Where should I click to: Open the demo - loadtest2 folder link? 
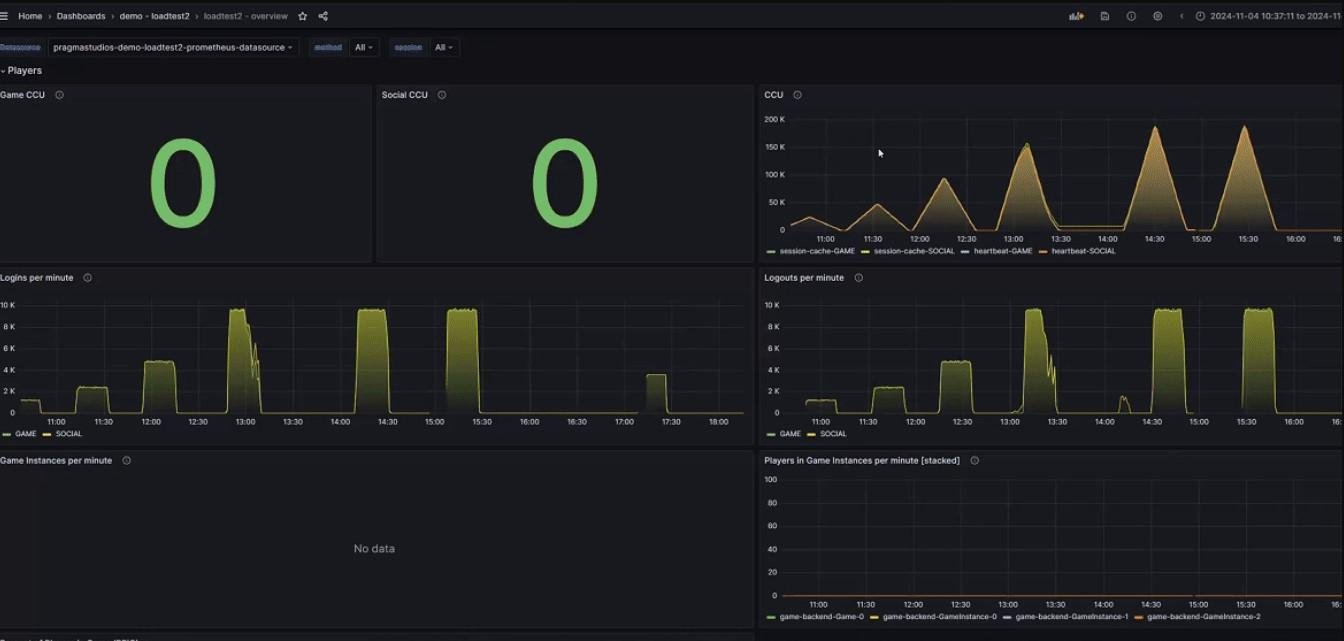pyautogui.click(x=154, y=16)
